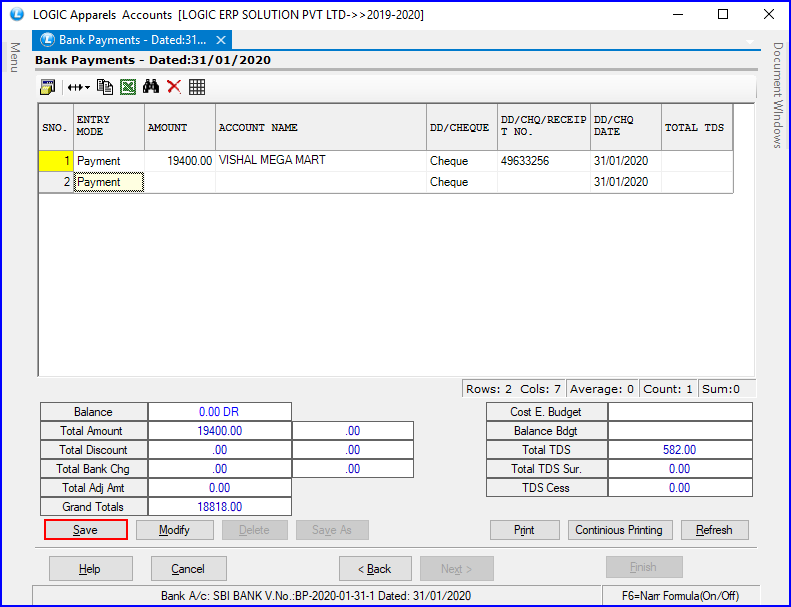Viewport: 791px width, 607px height.
Task: Click the Modify button
Action: [175, 530]
